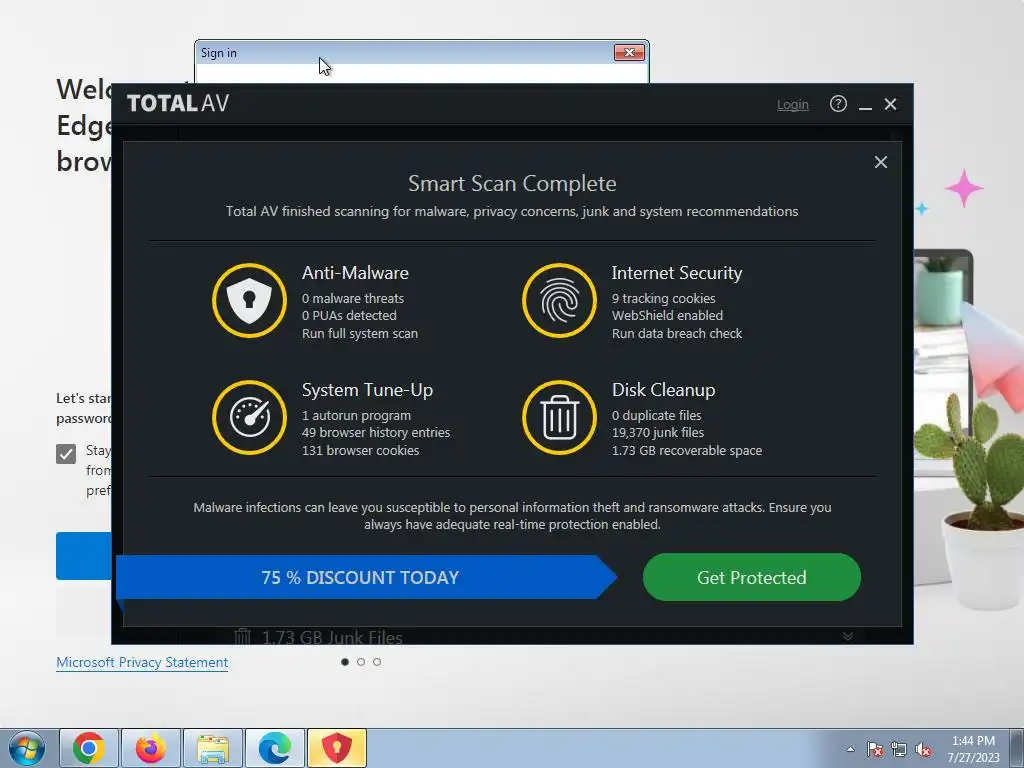1024x768 pixels.
Task: Select the first carousel page dot
Action: pyautogui.click(x=345, y=662)
